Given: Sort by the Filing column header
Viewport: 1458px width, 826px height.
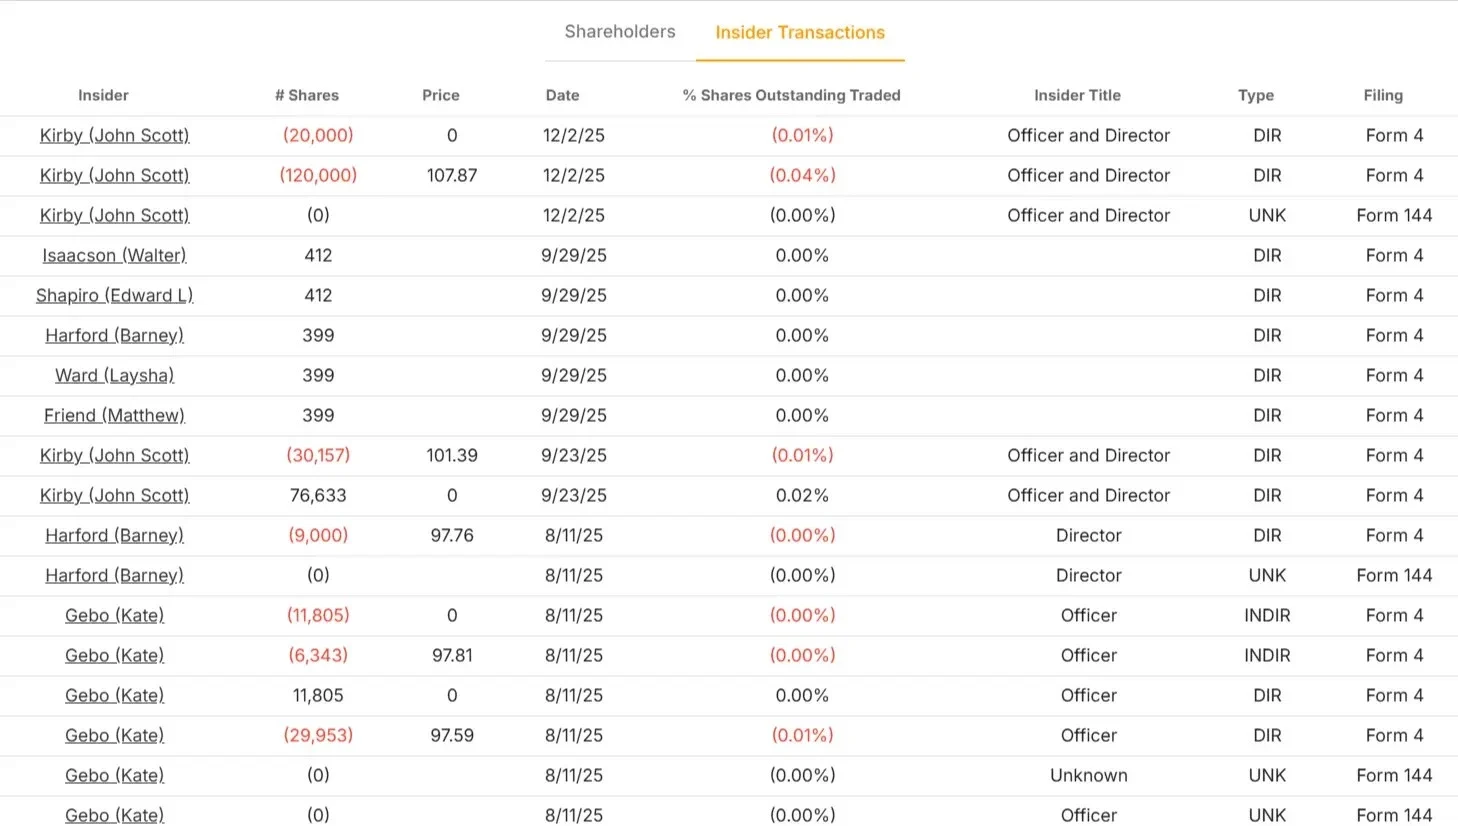Looking at the screenshot, I should 1383,95.
